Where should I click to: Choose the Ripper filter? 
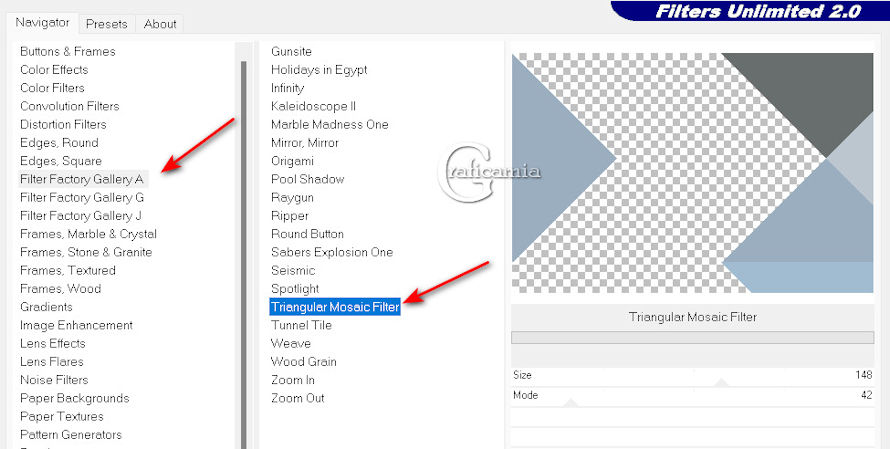[x=289, y=216]
